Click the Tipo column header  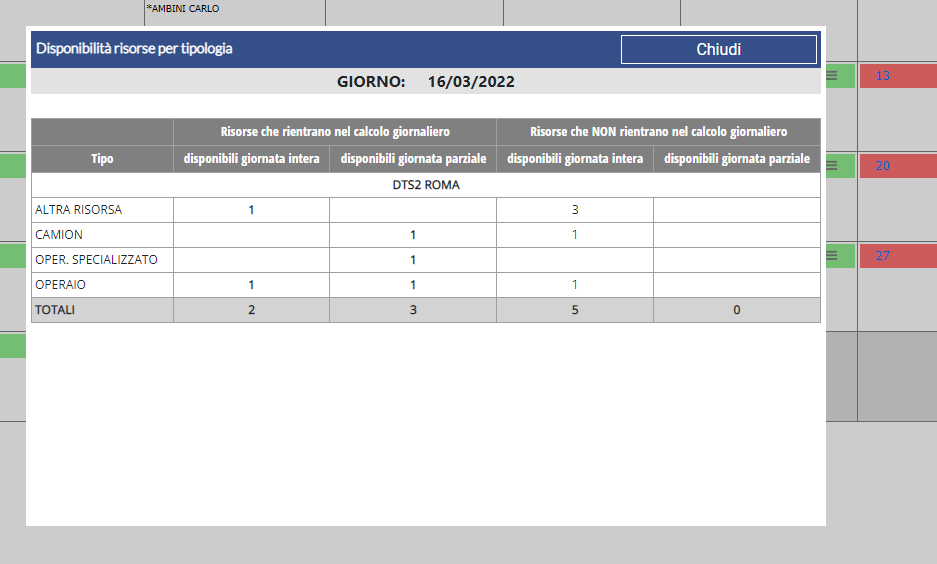(x=102, y=159)
